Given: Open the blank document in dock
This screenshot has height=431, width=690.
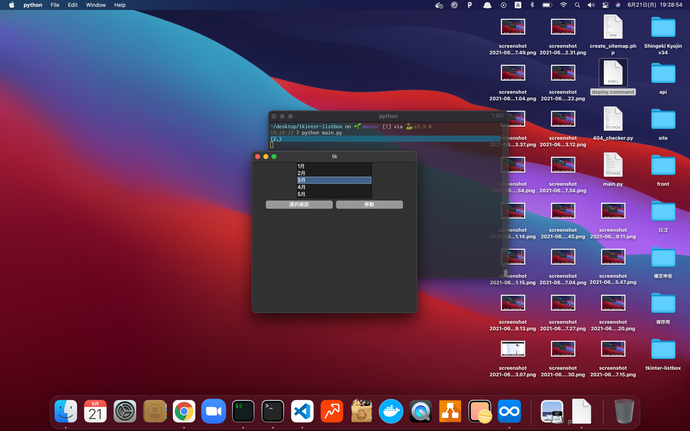Looking at the screenshot, I should (581, 411).
